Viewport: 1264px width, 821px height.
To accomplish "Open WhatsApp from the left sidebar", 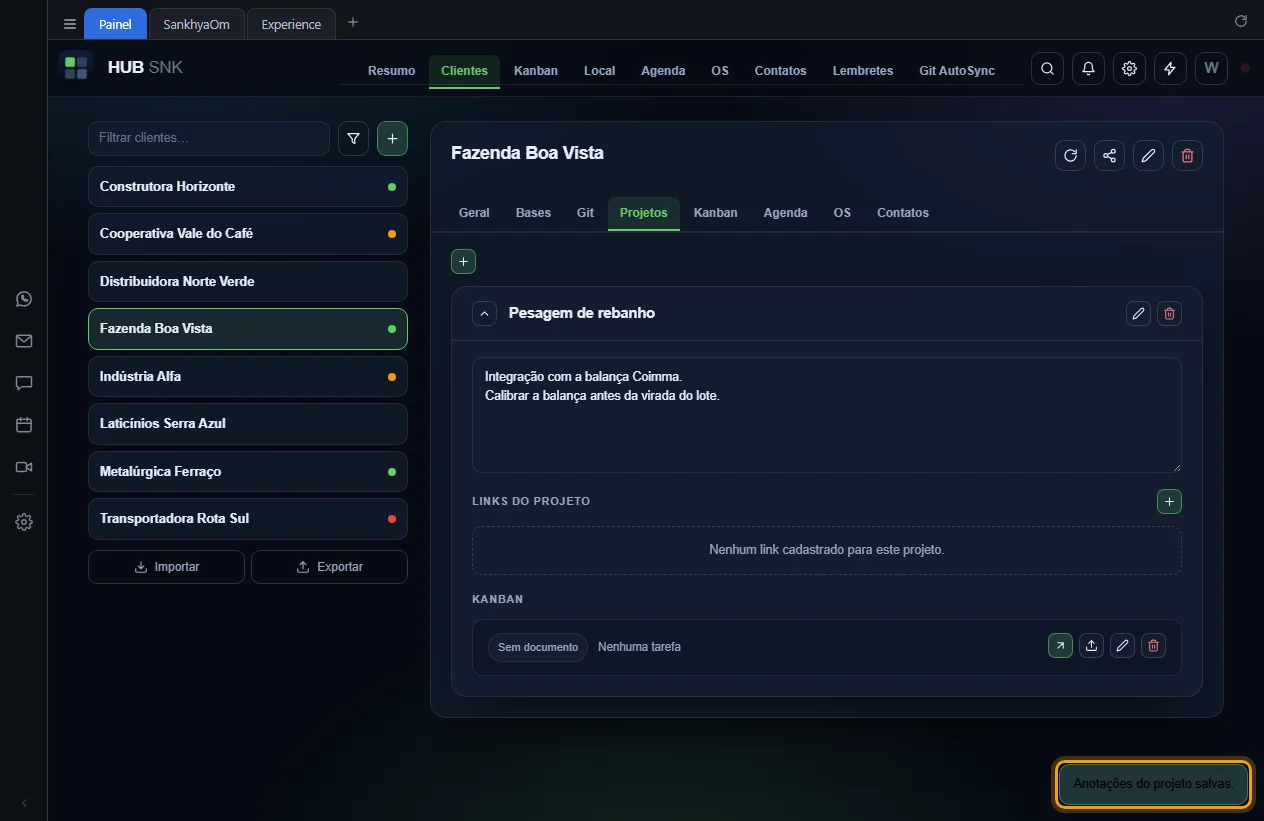I will coord(24,299).
